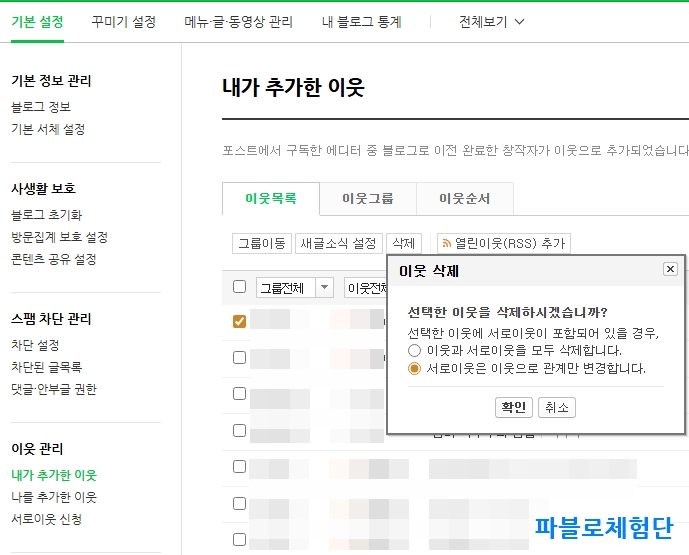
Task: Close the 이웃 삭제 dialog with X
Action: [670, 269]
